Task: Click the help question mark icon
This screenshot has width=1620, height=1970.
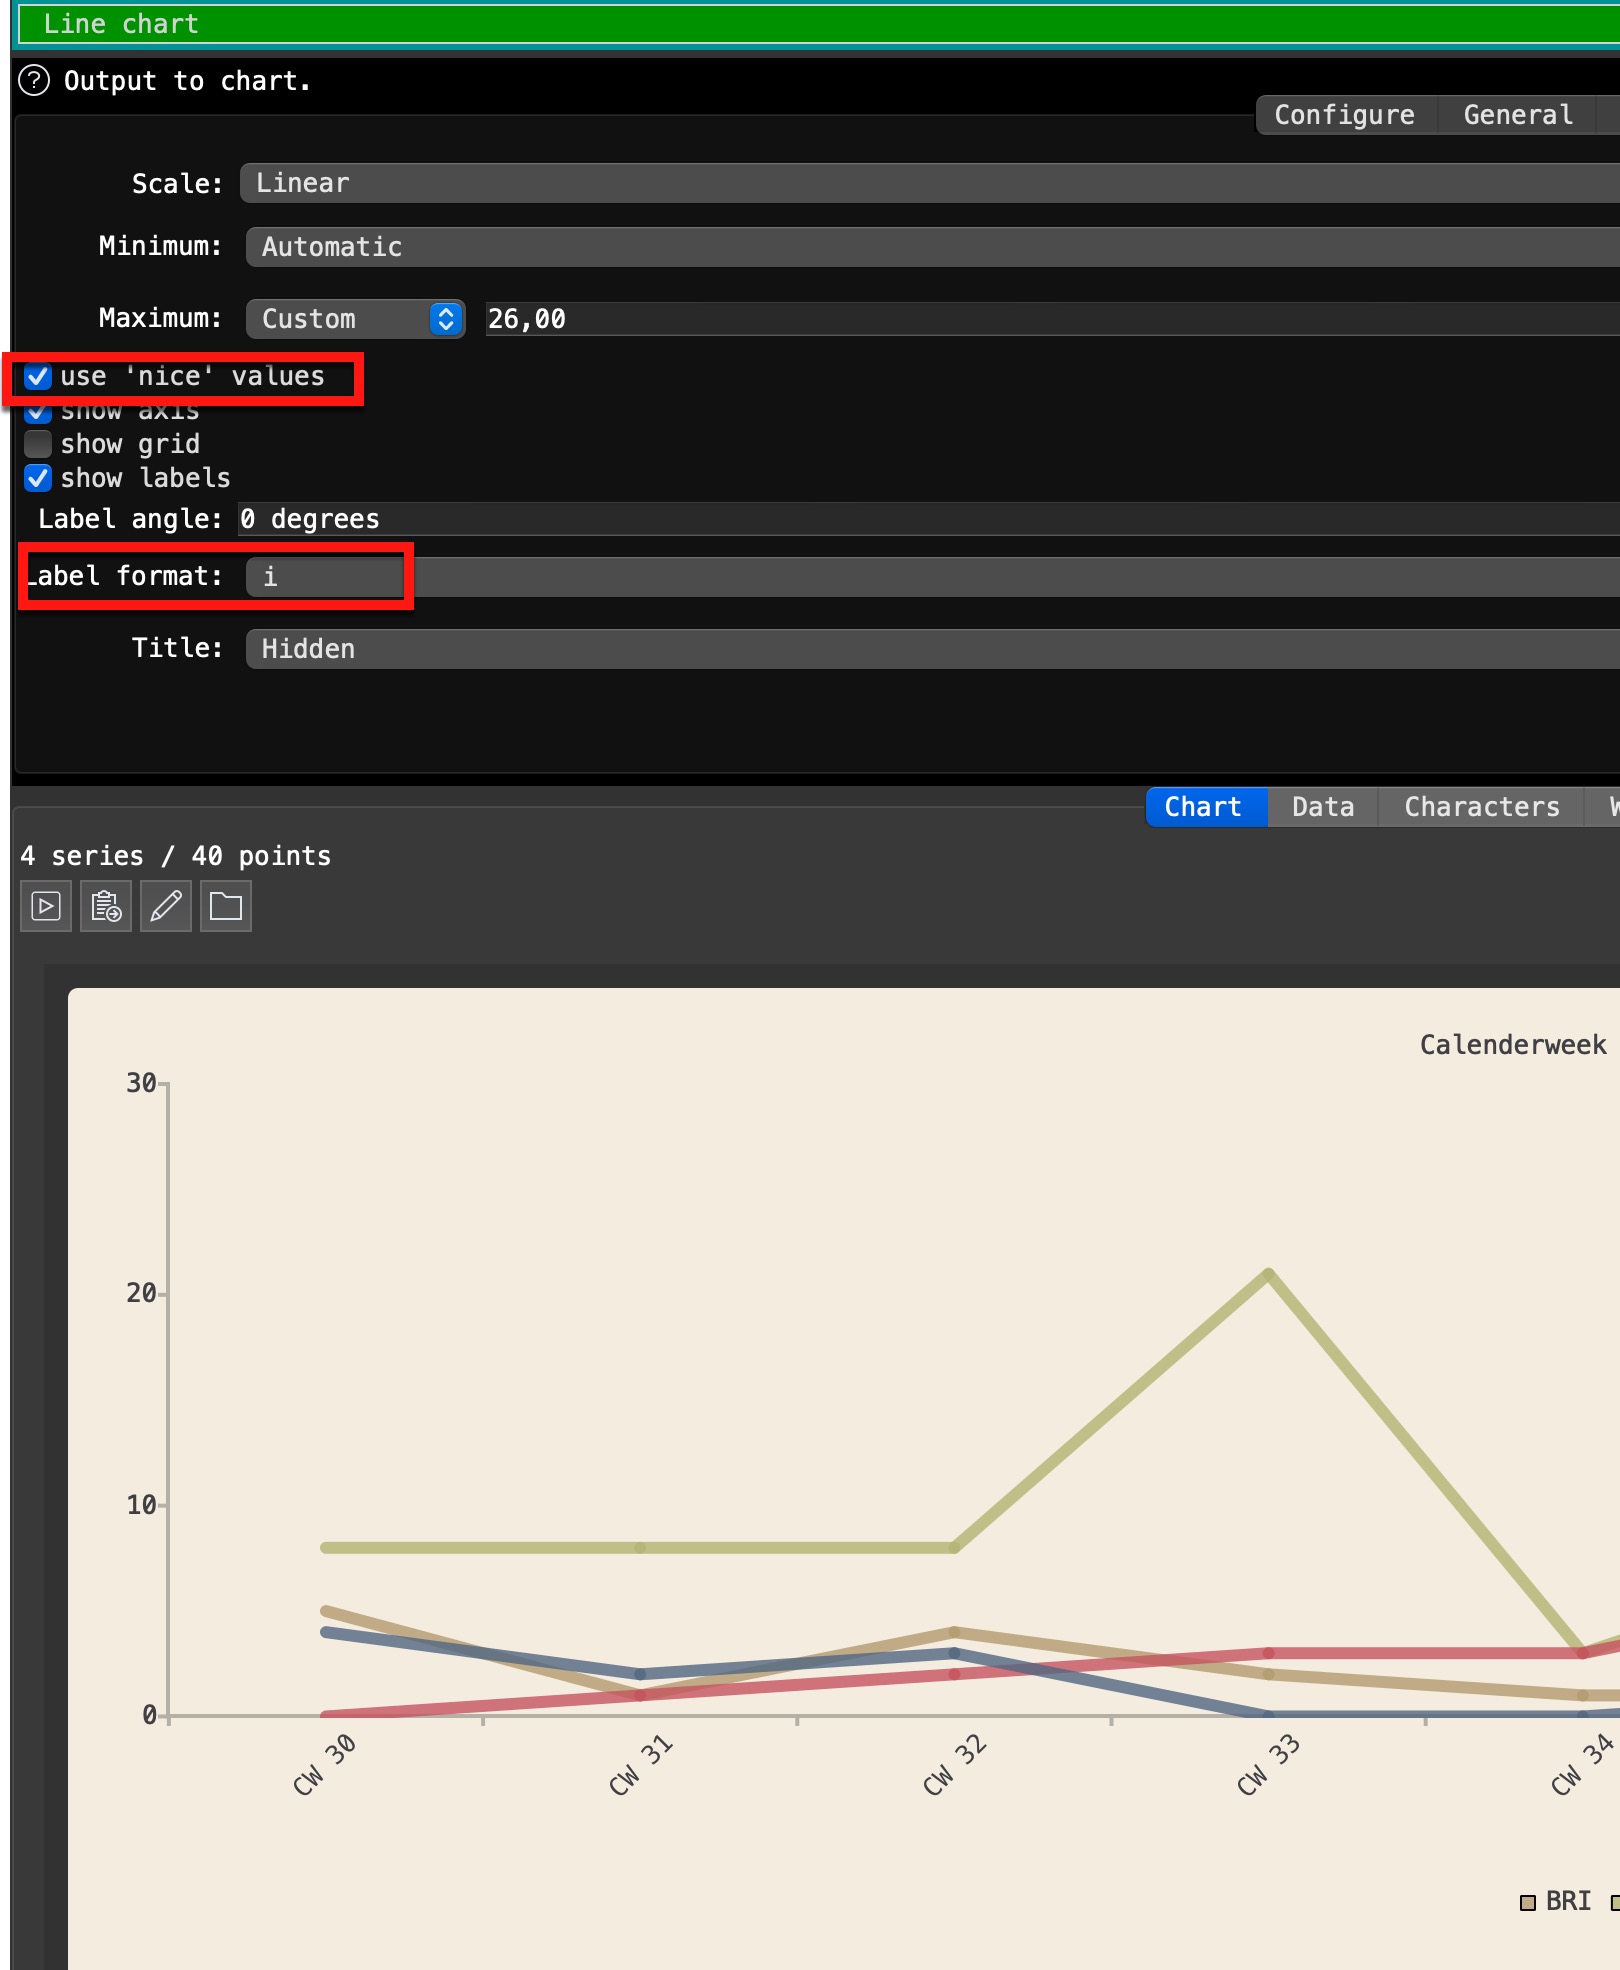Action: click(34, 80)
